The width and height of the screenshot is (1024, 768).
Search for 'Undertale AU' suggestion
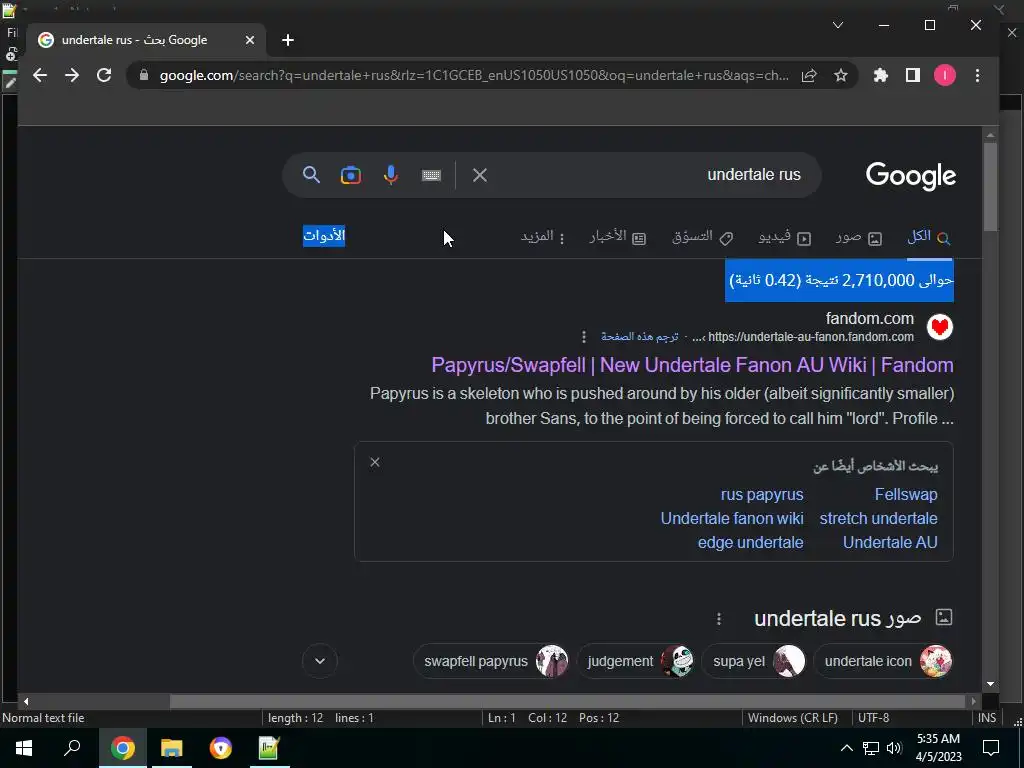[x=890, y=543]
